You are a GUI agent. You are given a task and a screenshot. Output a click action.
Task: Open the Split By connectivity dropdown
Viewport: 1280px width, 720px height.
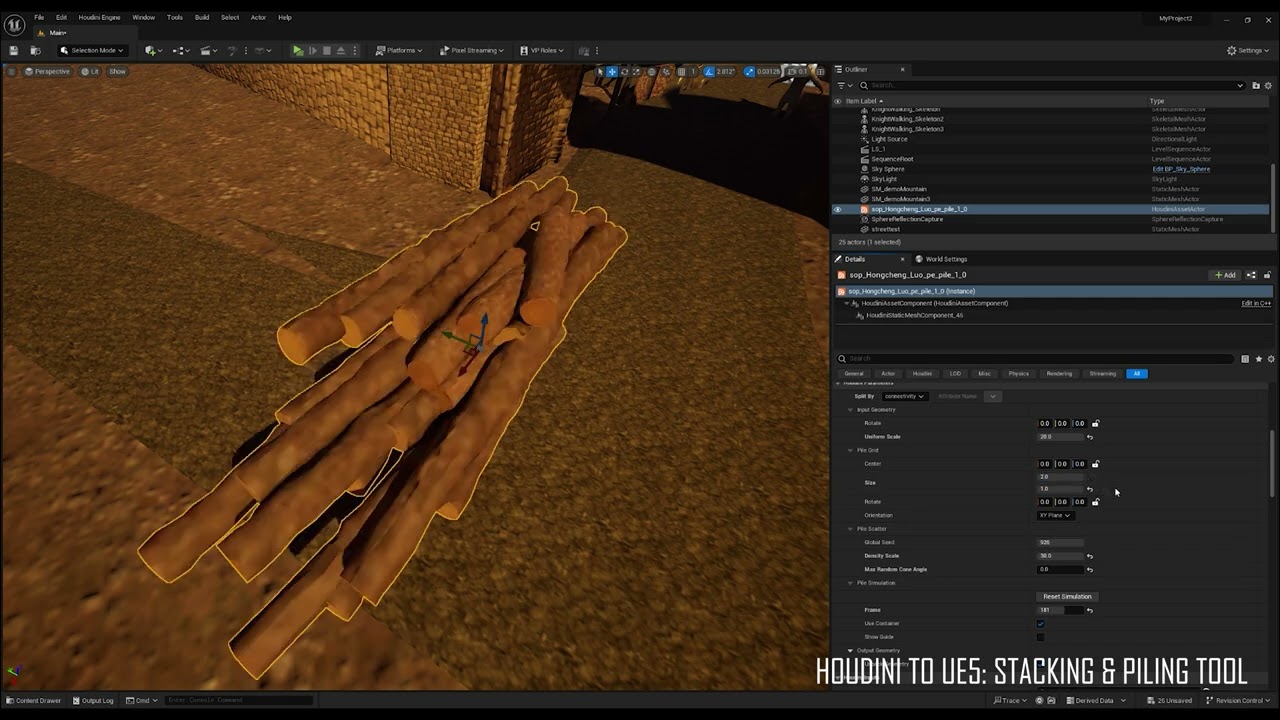pyautogui.click(x=904, y=396)
